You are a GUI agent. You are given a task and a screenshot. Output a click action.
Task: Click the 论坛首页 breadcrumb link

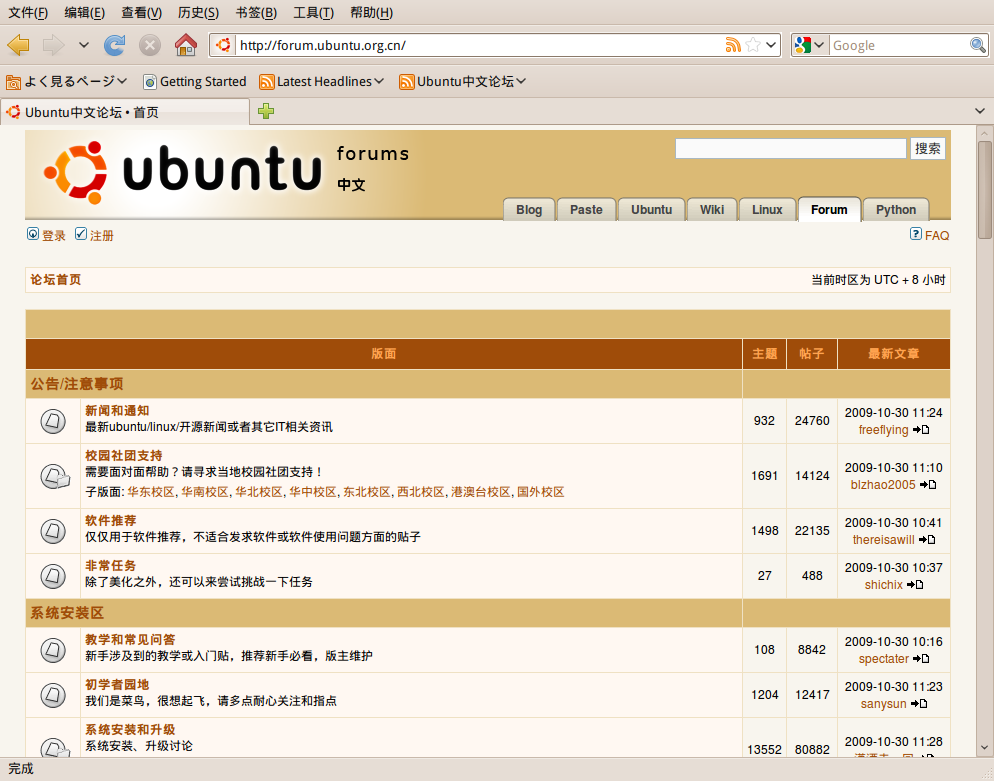tap(56, 280)
